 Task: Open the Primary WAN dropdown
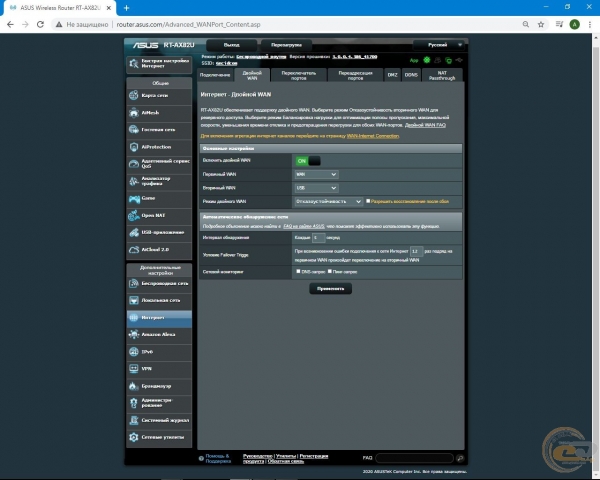[316, 175]
